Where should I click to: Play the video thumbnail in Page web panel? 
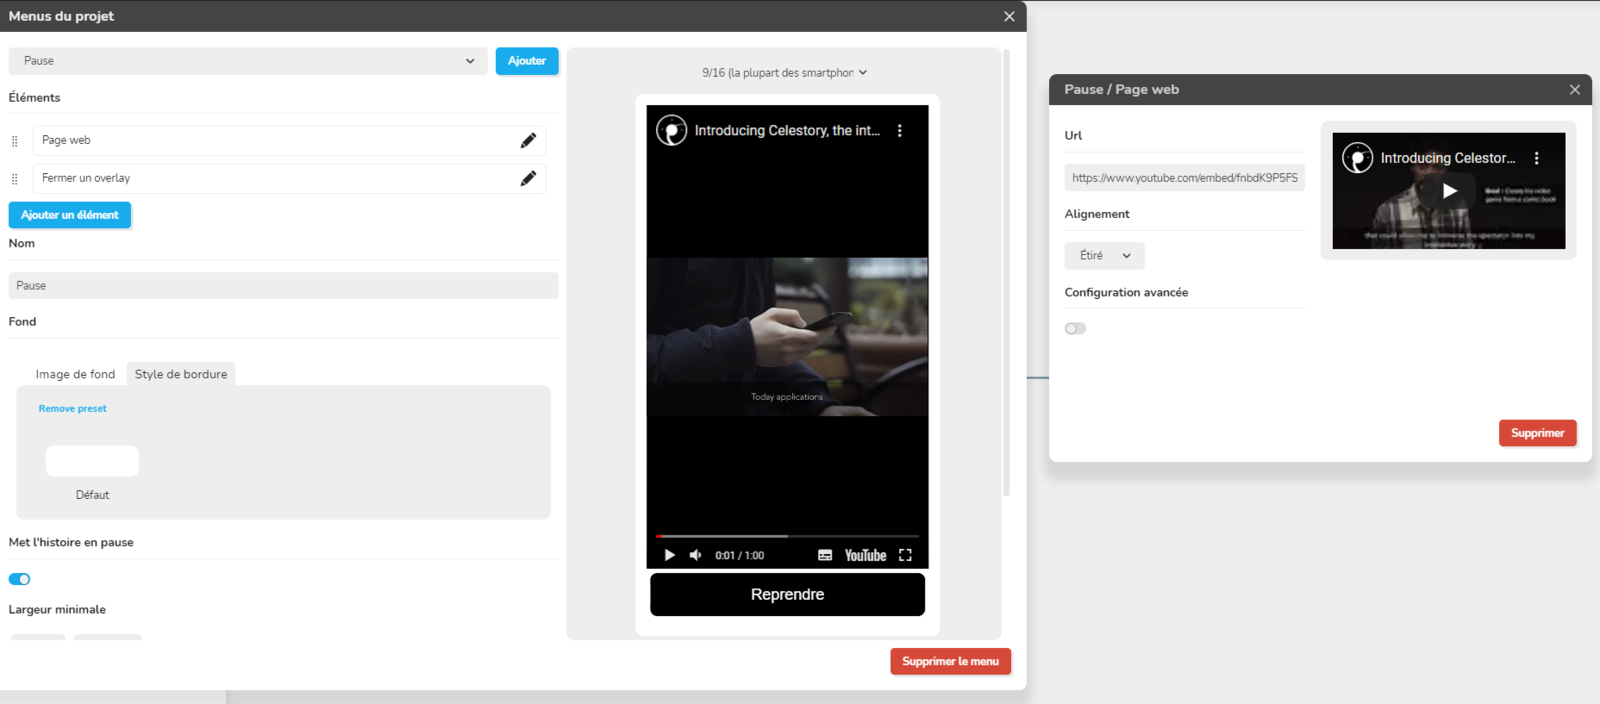pyautogui.click(x=1449, y=191)
